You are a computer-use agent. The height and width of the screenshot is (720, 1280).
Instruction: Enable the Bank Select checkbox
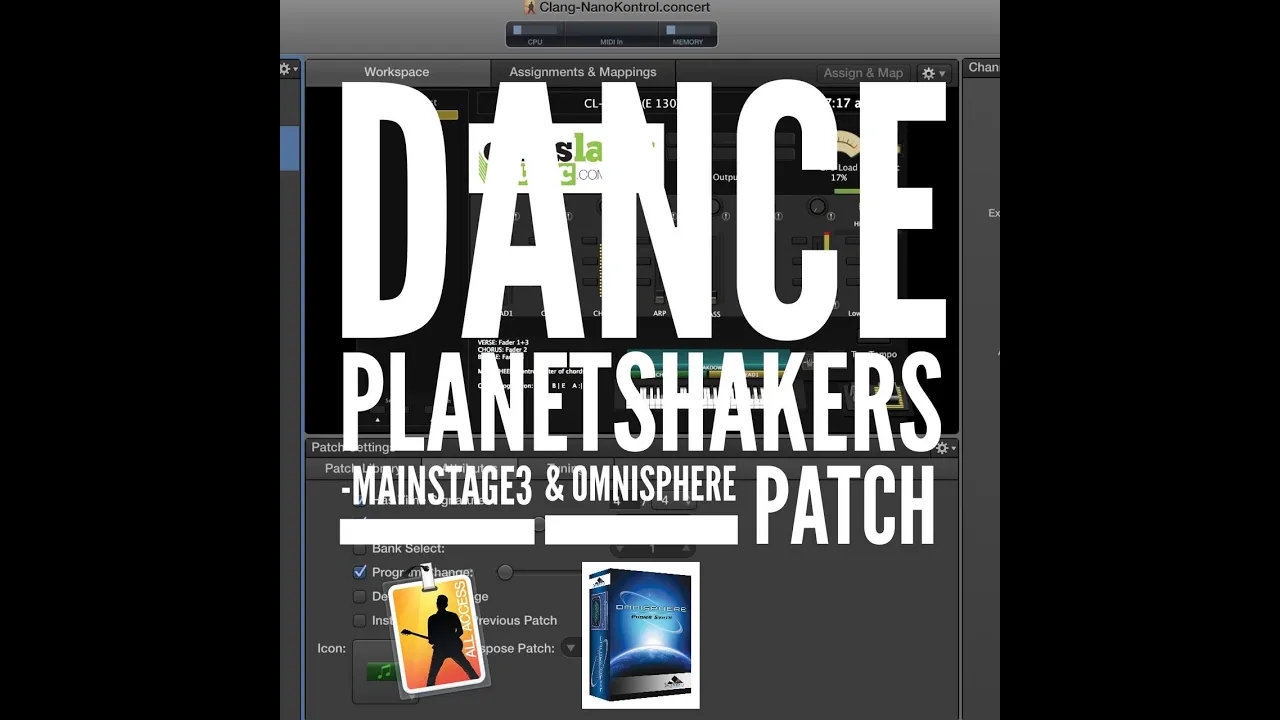pyautogui.click(x=360, y=548)
